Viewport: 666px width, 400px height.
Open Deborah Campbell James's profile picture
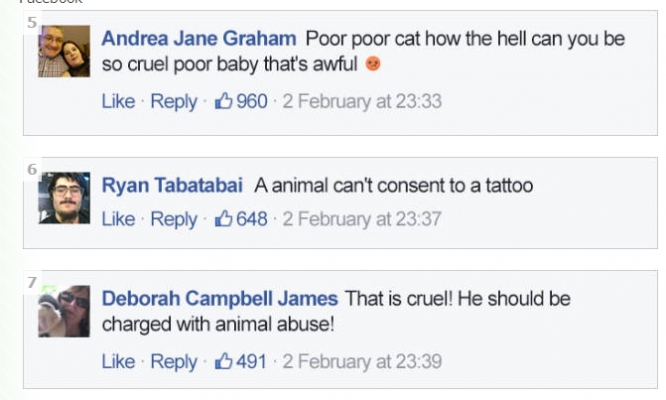[x=64, y=312]
